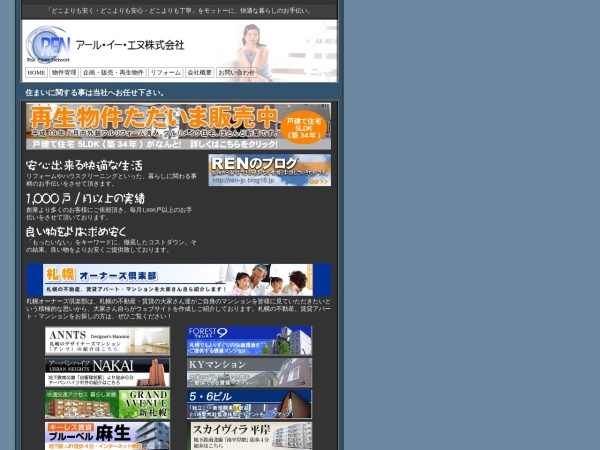Open the RENのブログ banner
This screenshot has width=600, height=450.
pyautogui.click(x=269, y=170)
